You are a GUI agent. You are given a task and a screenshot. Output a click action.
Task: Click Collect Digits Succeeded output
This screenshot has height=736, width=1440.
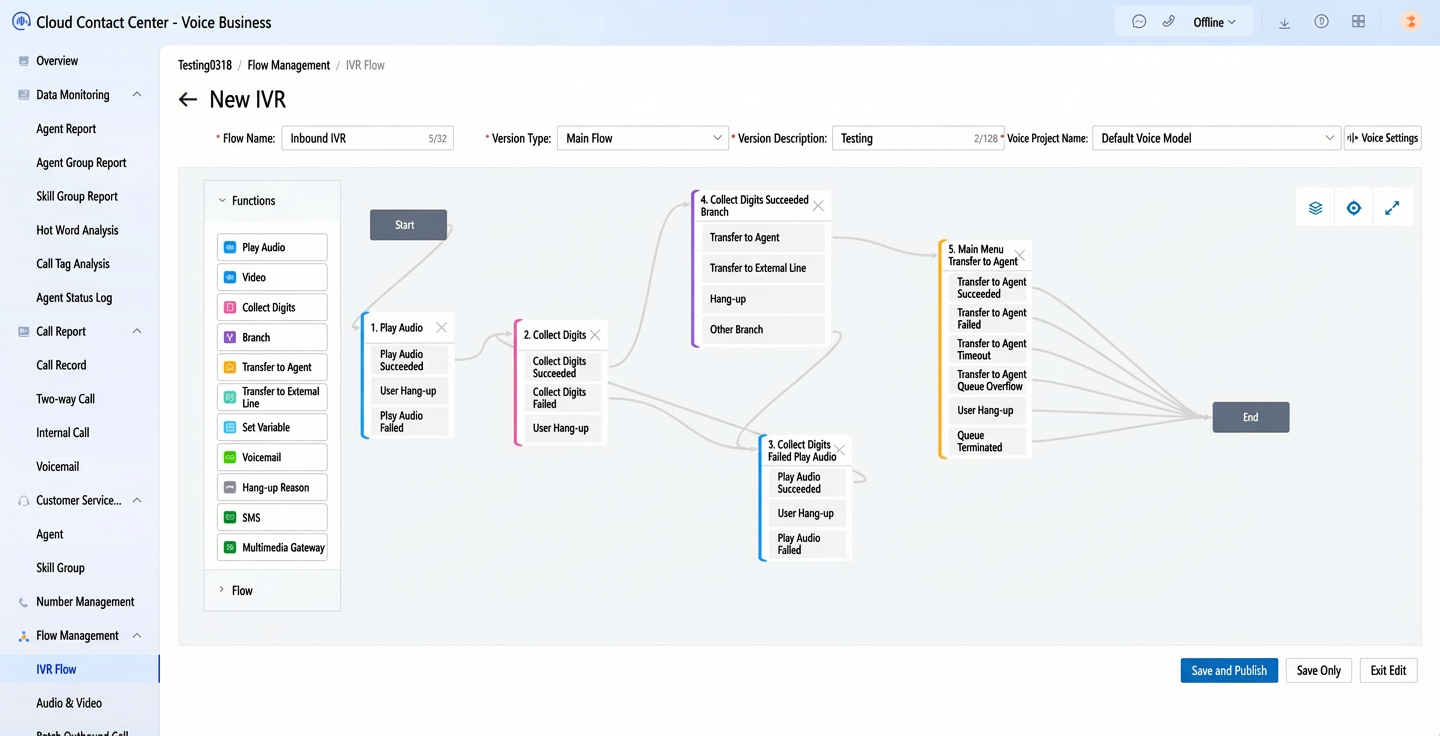point(565,367)
